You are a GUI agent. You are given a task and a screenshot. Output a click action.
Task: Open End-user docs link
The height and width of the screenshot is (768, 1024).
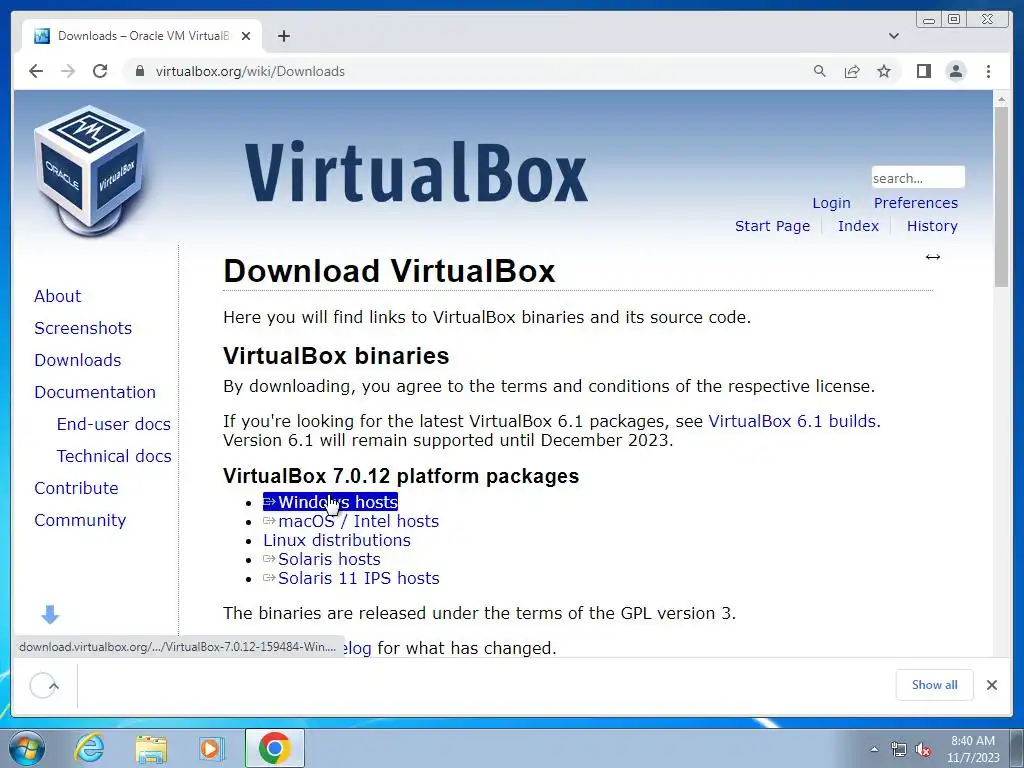pos(114,424)
